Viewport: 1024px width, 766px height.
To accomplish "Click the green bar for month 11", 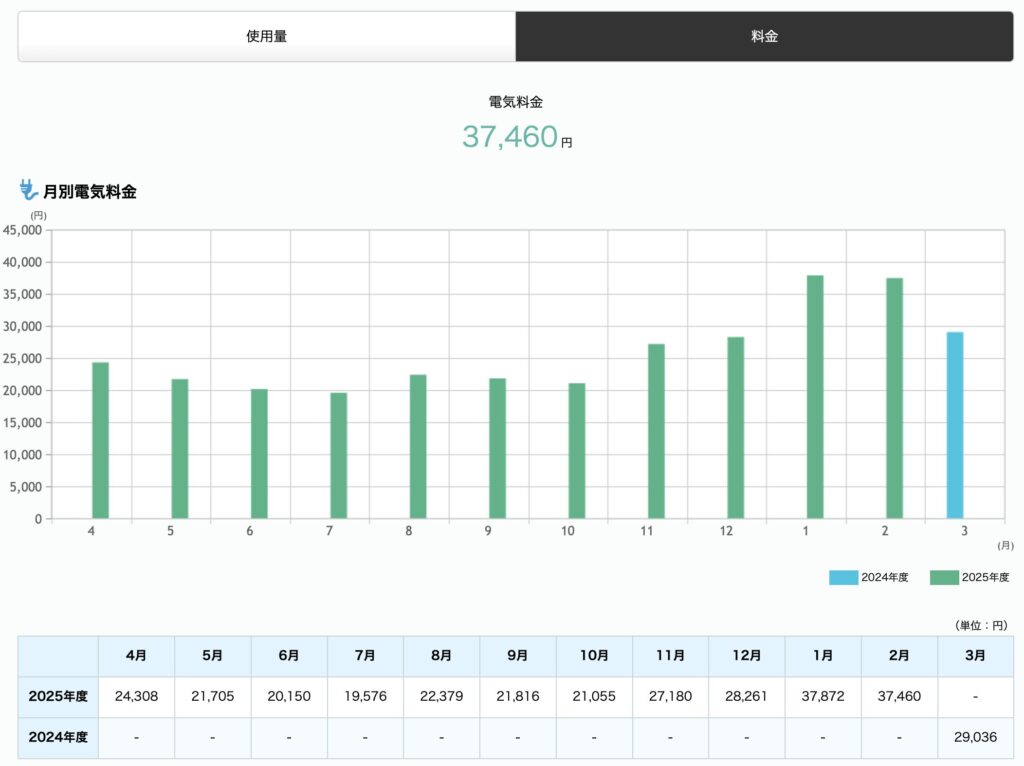I will tap(656, 431).
